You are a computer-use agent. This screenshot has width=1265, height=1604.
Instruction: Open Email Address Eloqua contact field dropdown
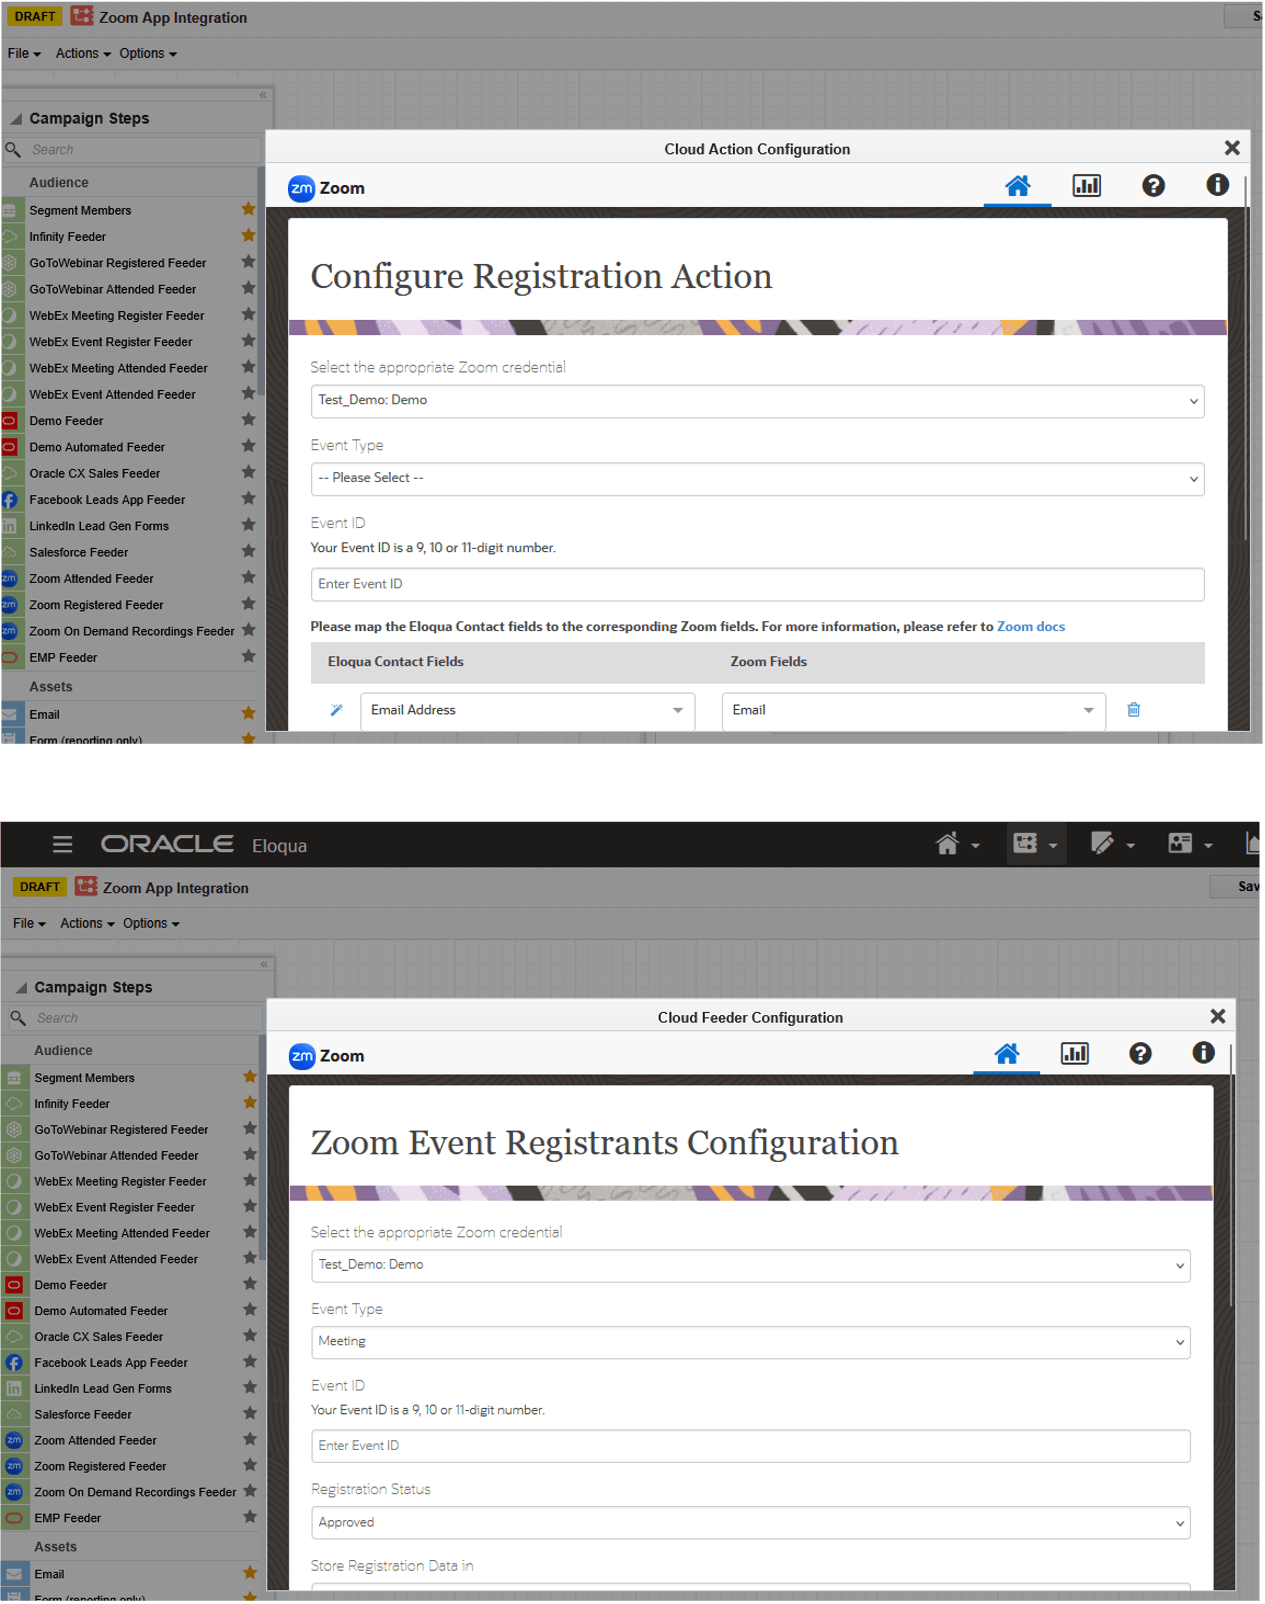point(527,711)
